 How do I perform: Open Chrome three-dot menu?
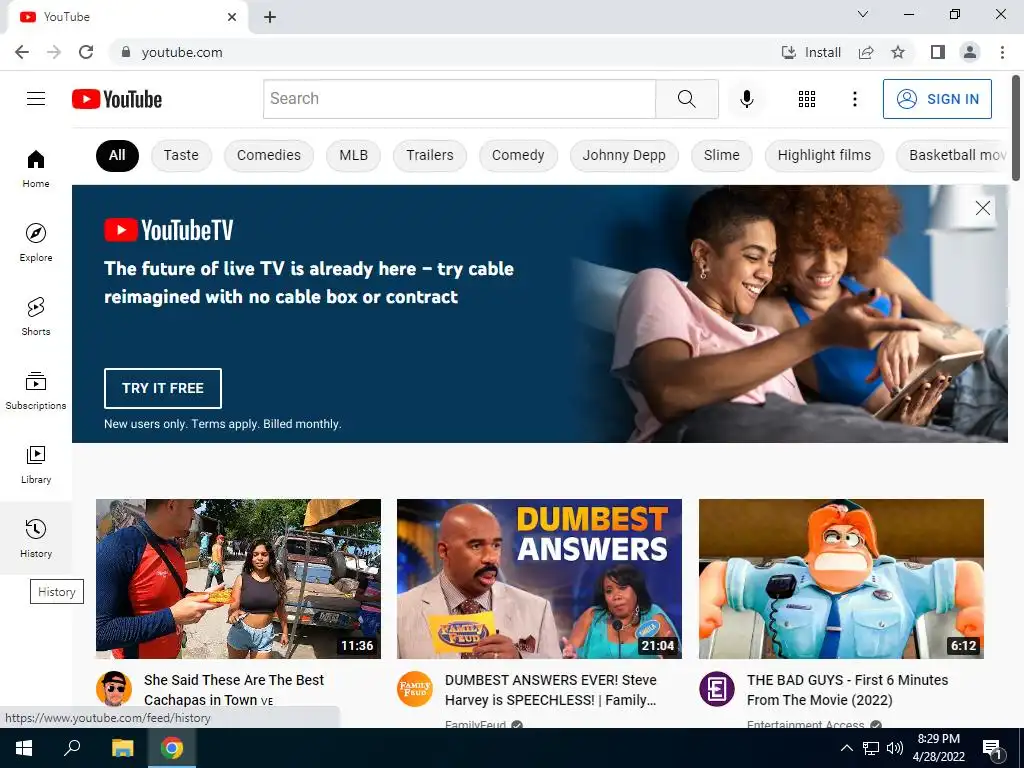pos(1002,52)
